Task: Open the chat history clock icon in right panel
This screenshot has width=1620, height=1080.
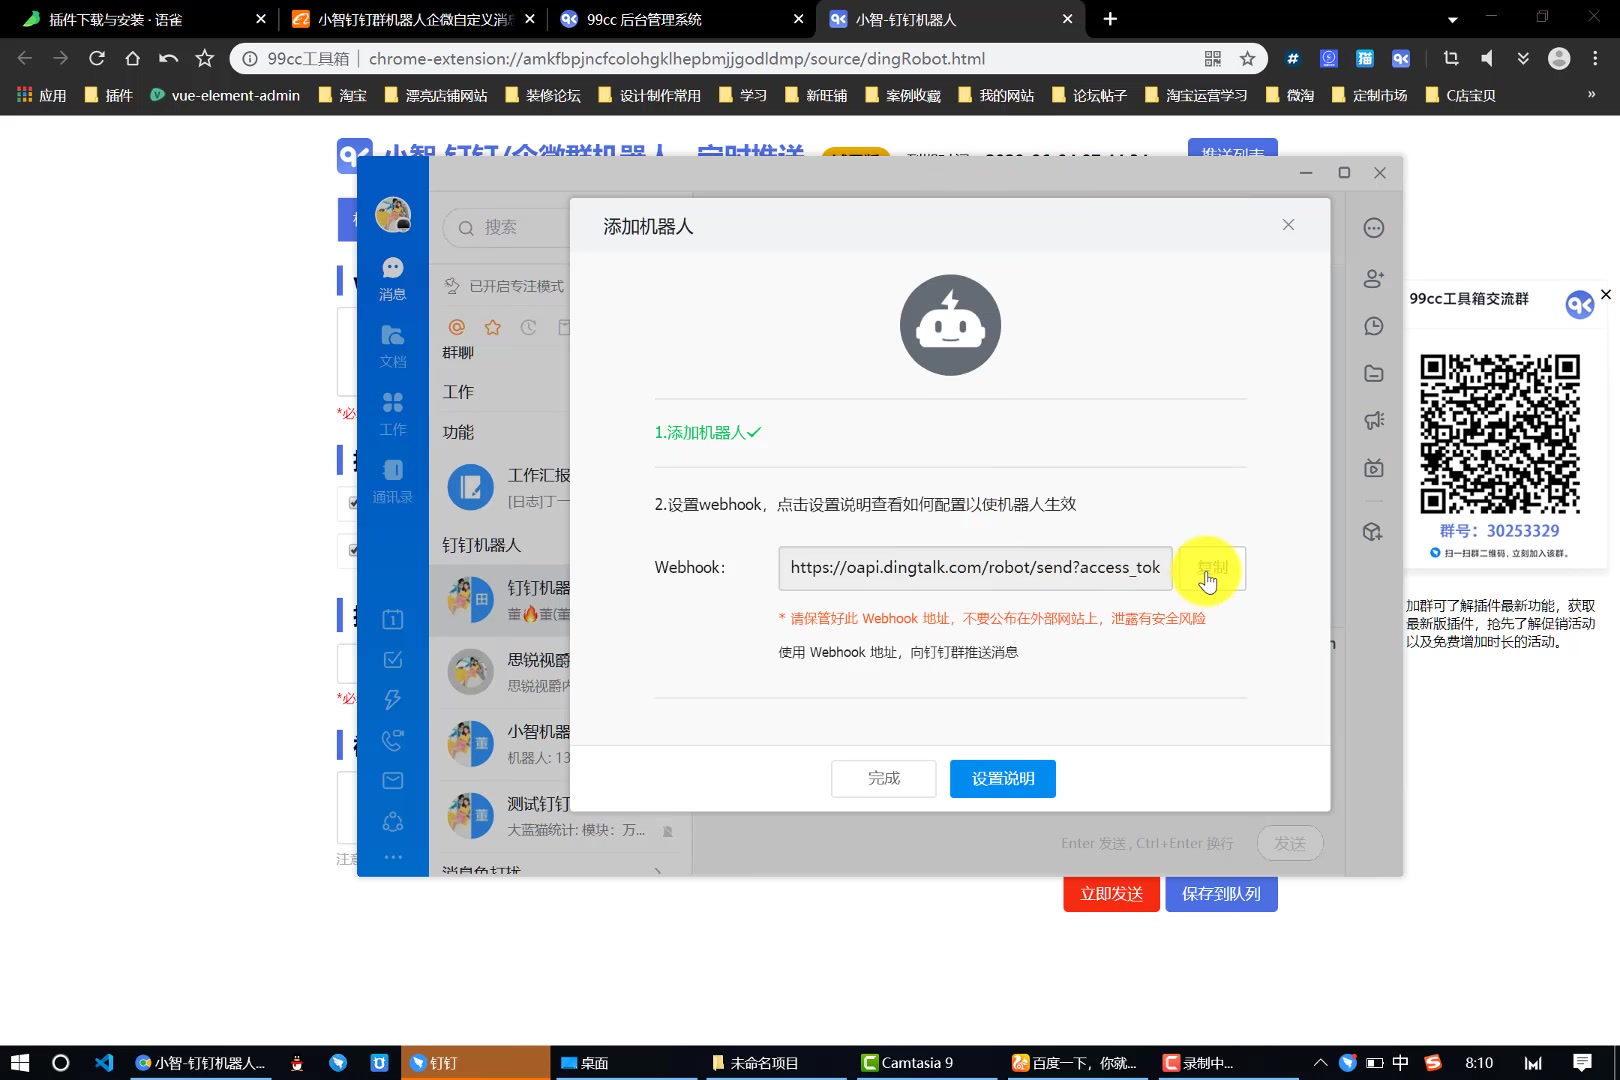Action: [1374, 326]
